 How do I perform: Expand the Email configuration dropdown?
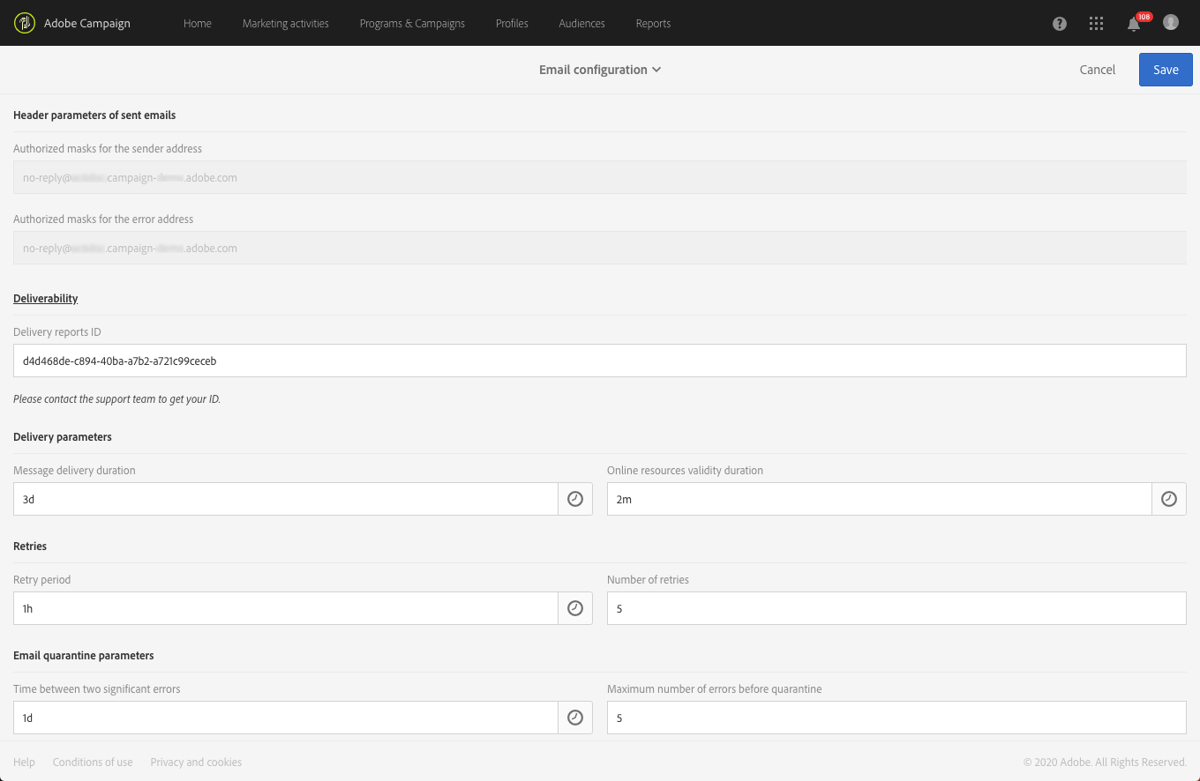[600, 69]
